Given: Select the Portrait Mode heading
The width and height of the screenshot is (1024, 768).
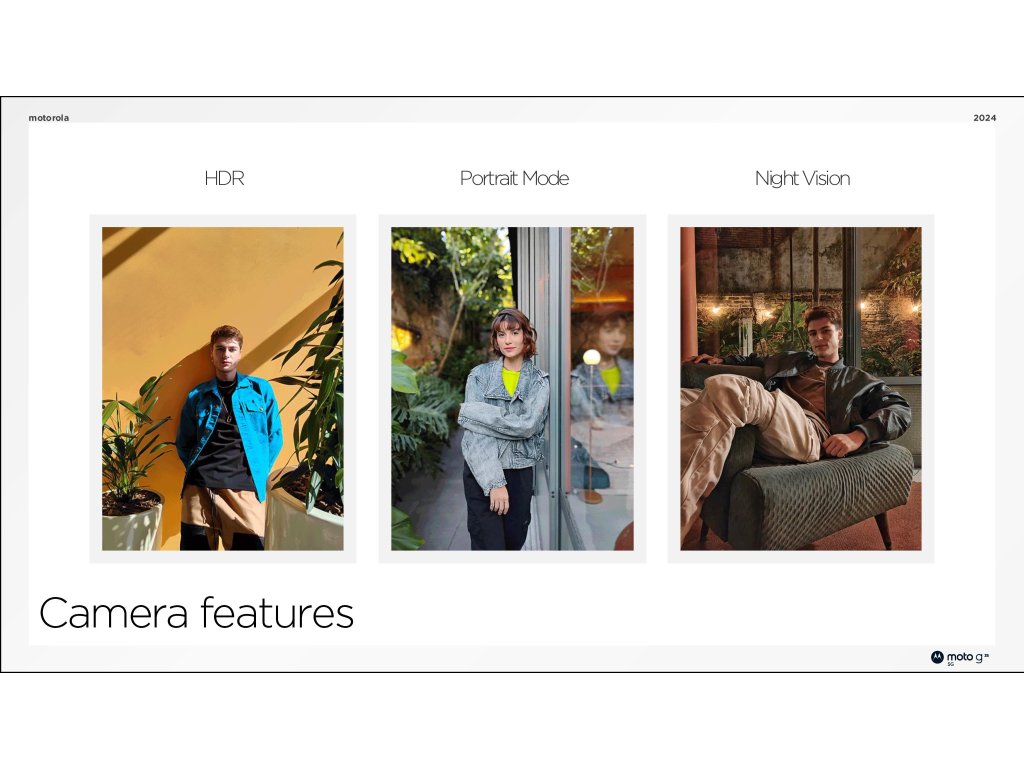Looking at the screenshot, I should (x=514, y=178).
